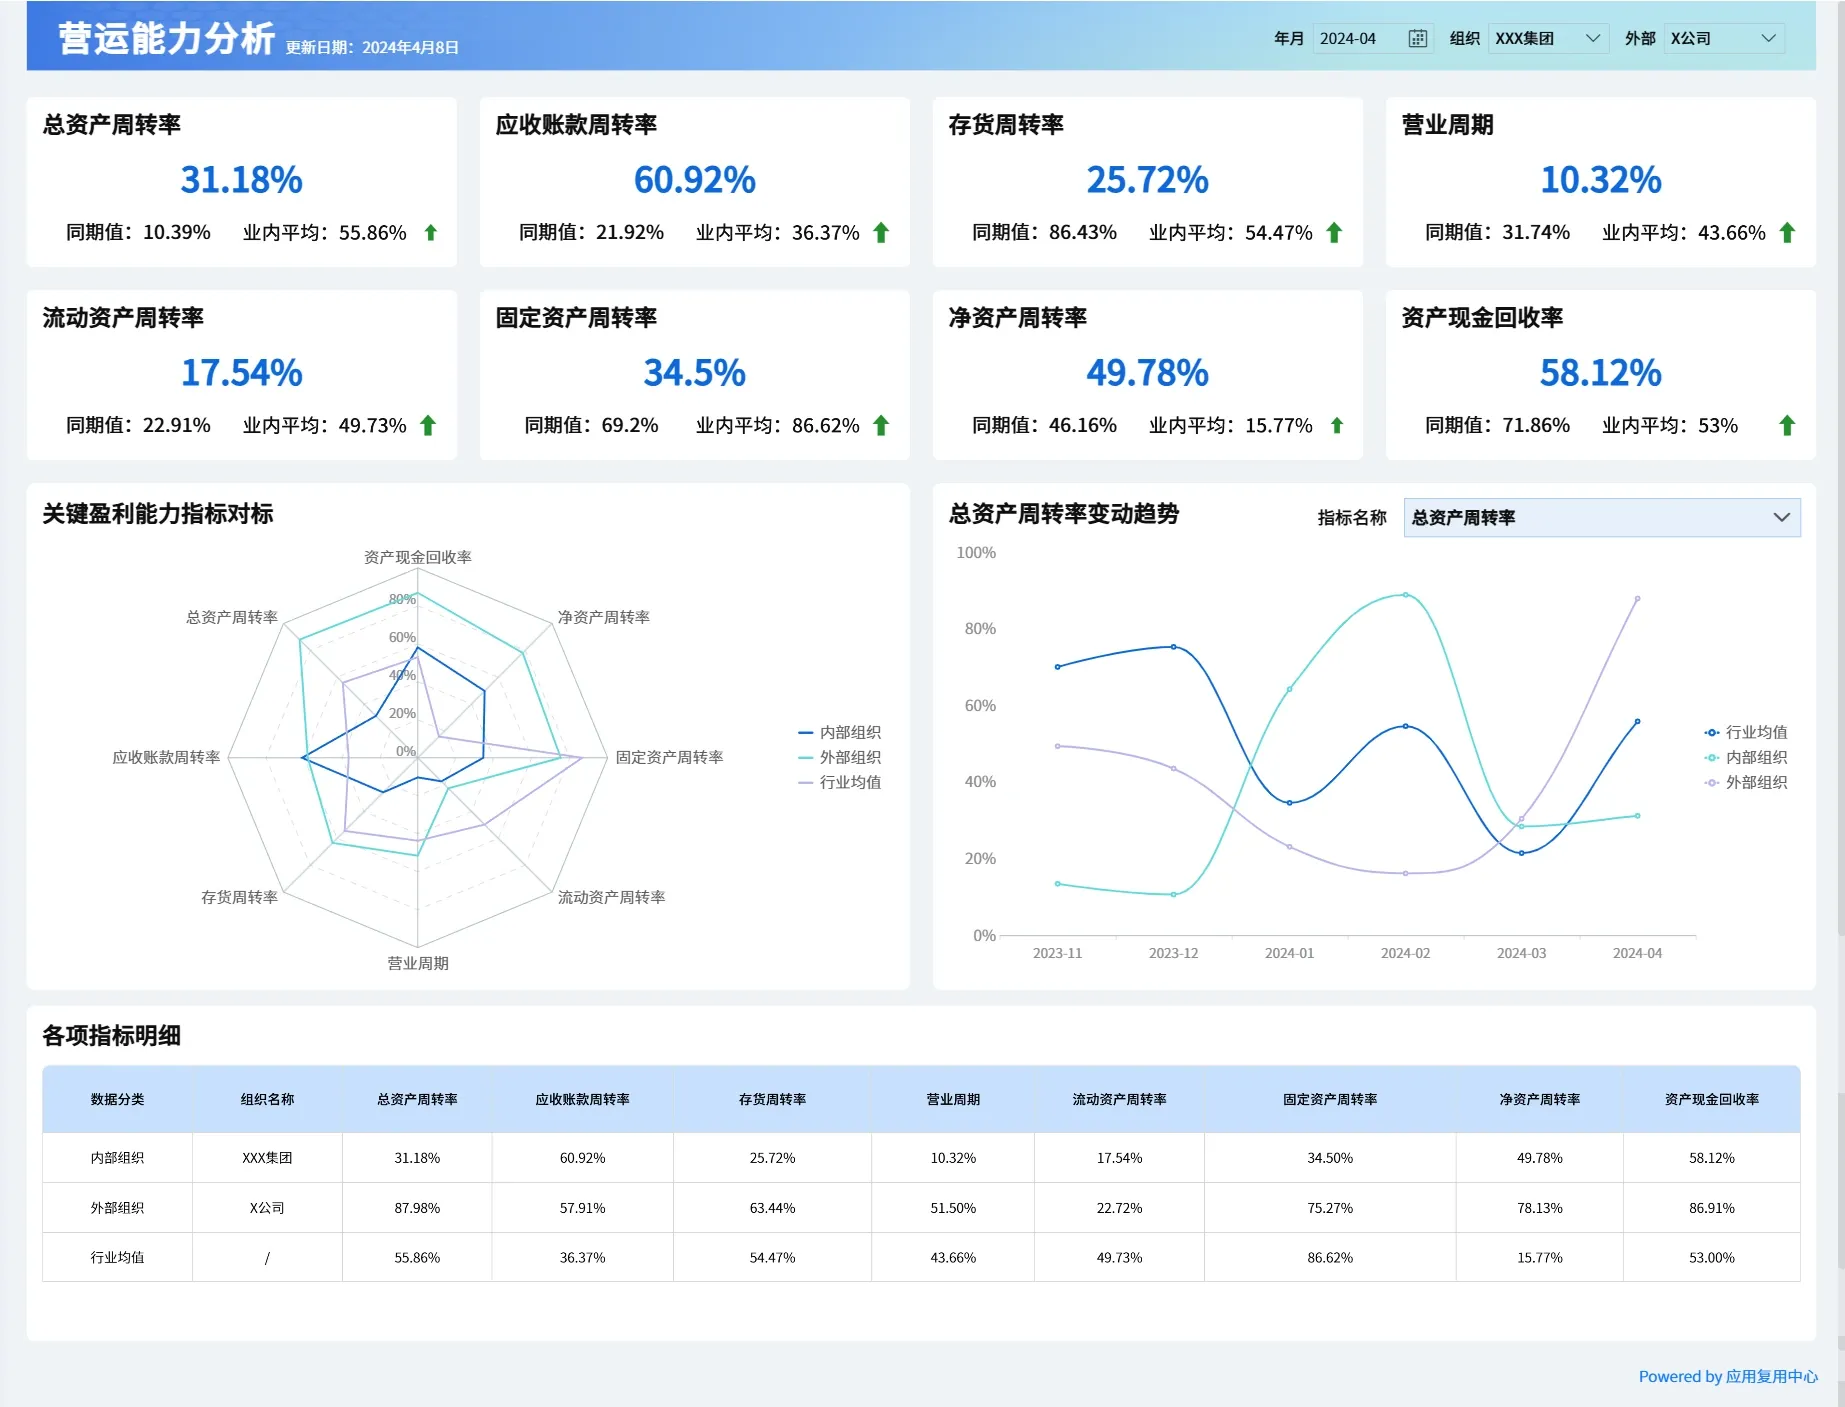Click the 各项指标明细 section title
1845x1407 pixels.
[112, 1036]
